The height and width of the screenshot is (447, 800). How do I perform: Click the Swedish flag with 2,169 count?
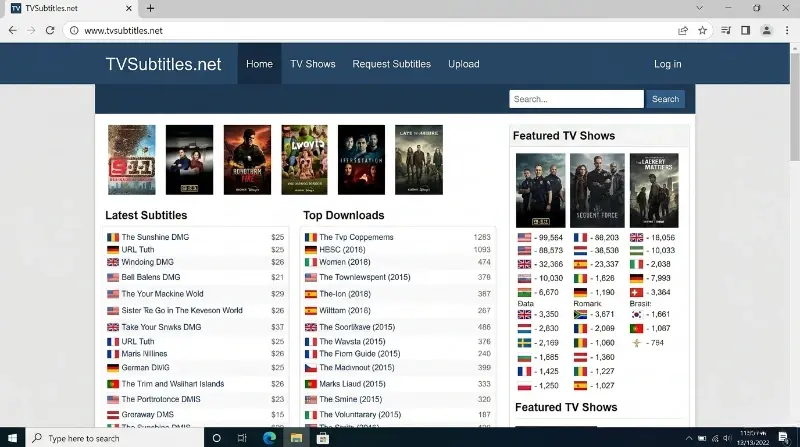click(524, 343)
